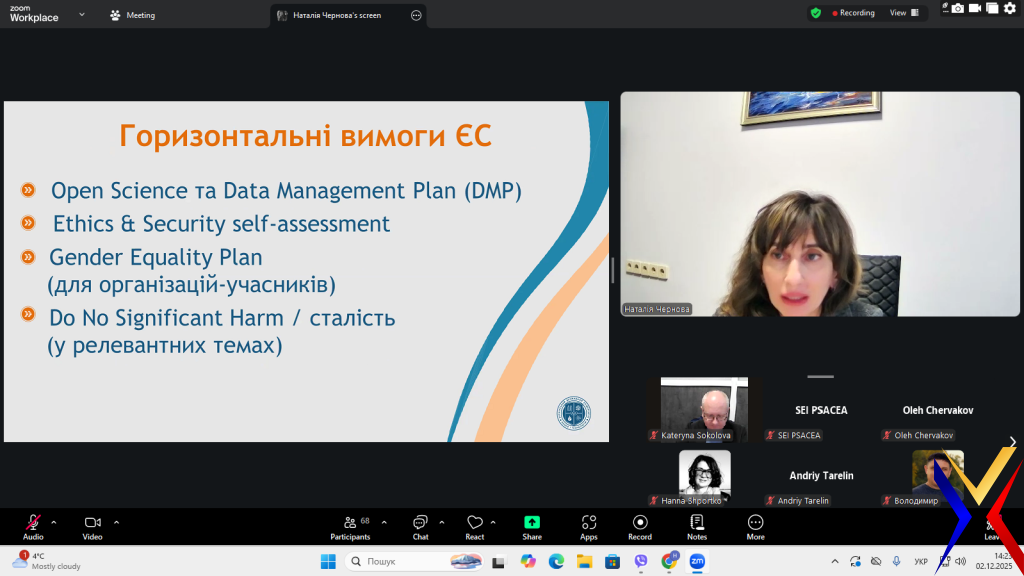Open the More options menu
Viewport: 1024px width, 576px height.
pyautogui.click(x=755, y=526)
